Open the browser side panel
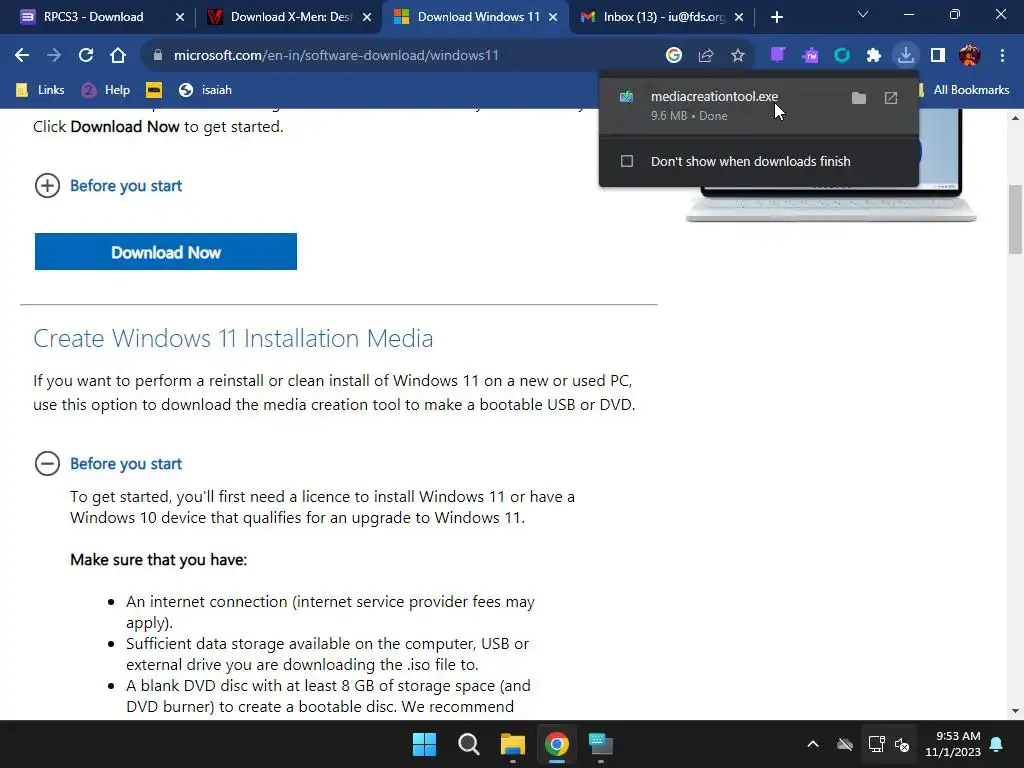Screen dimensions: 1024x768 [938, 56]
